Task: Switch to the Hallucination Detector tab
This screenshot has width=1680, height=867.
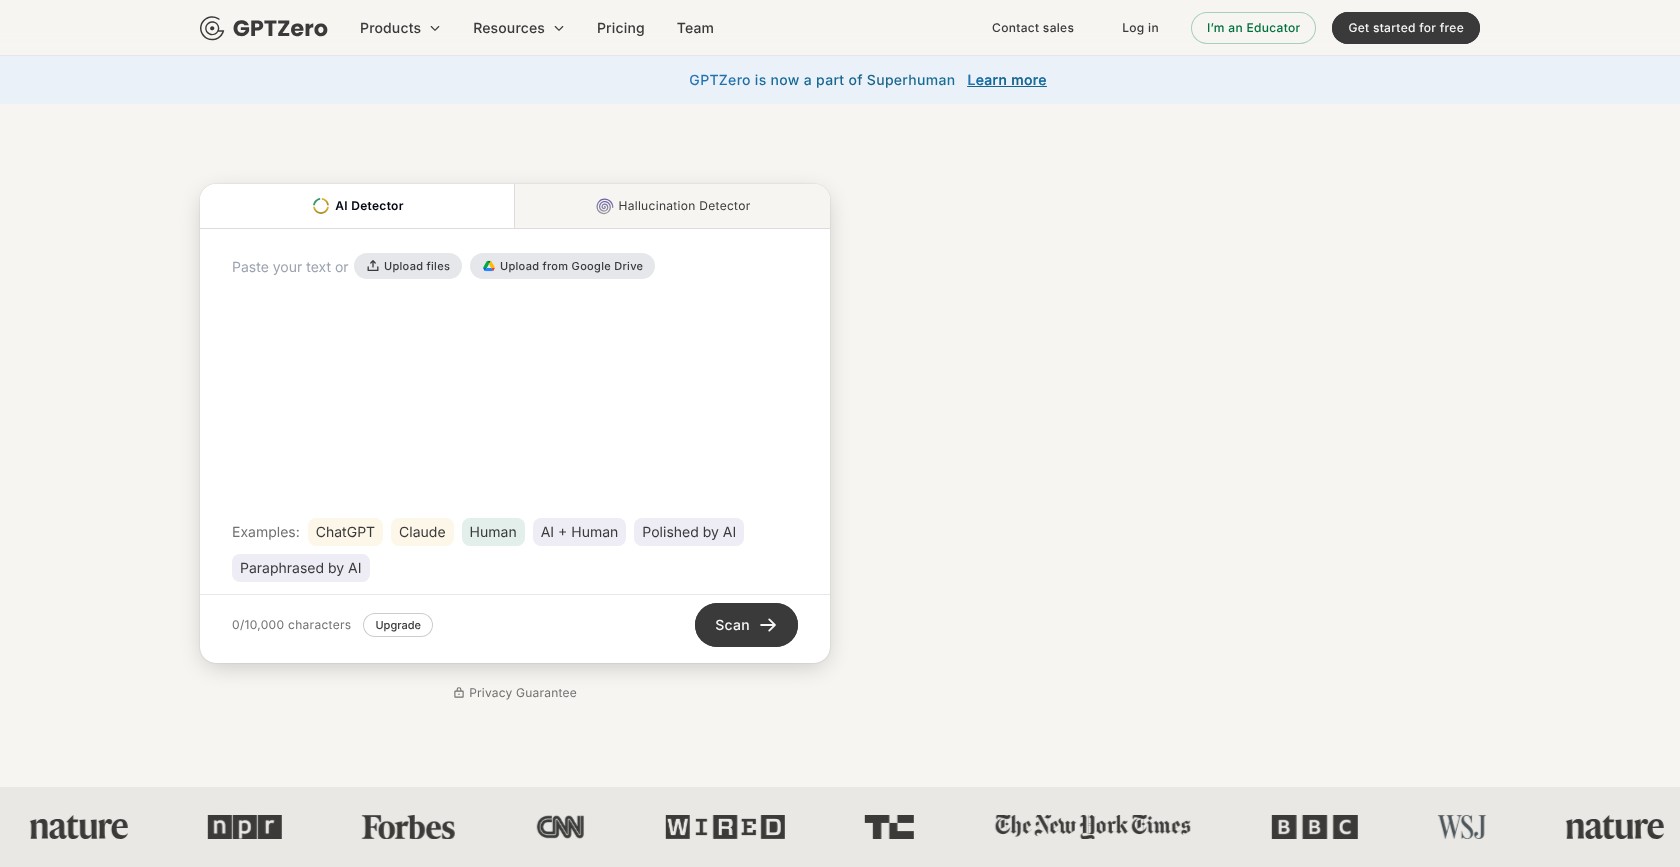Action: 673,206
